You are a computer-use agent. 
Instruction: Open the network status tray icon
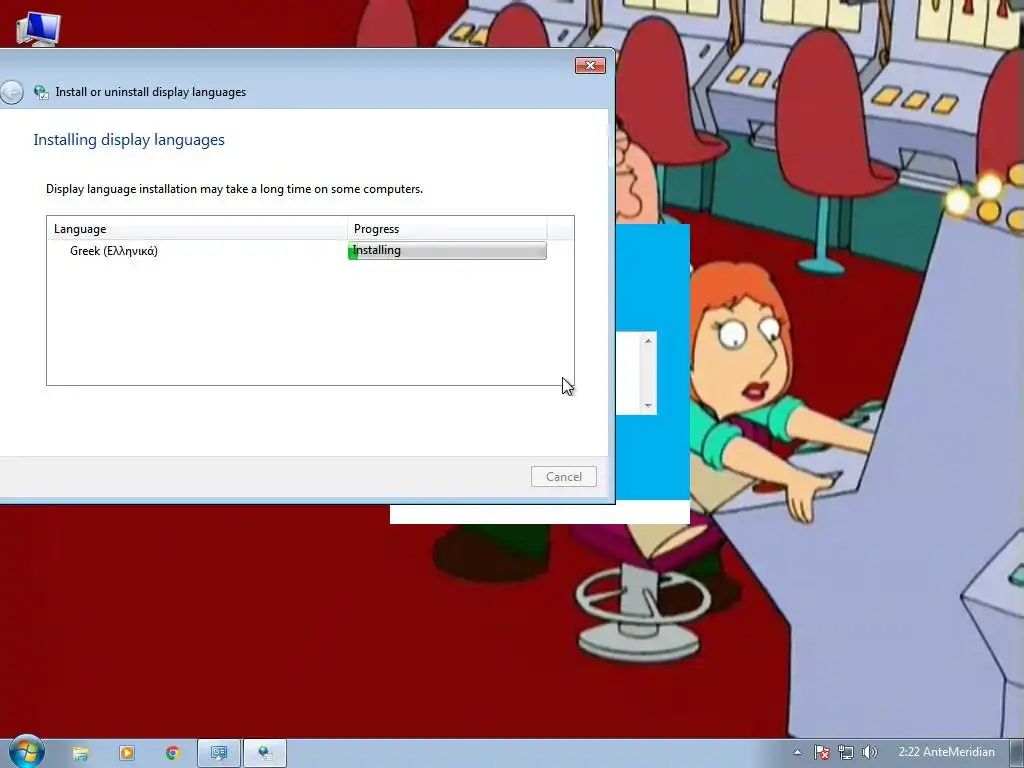[846, 752]
